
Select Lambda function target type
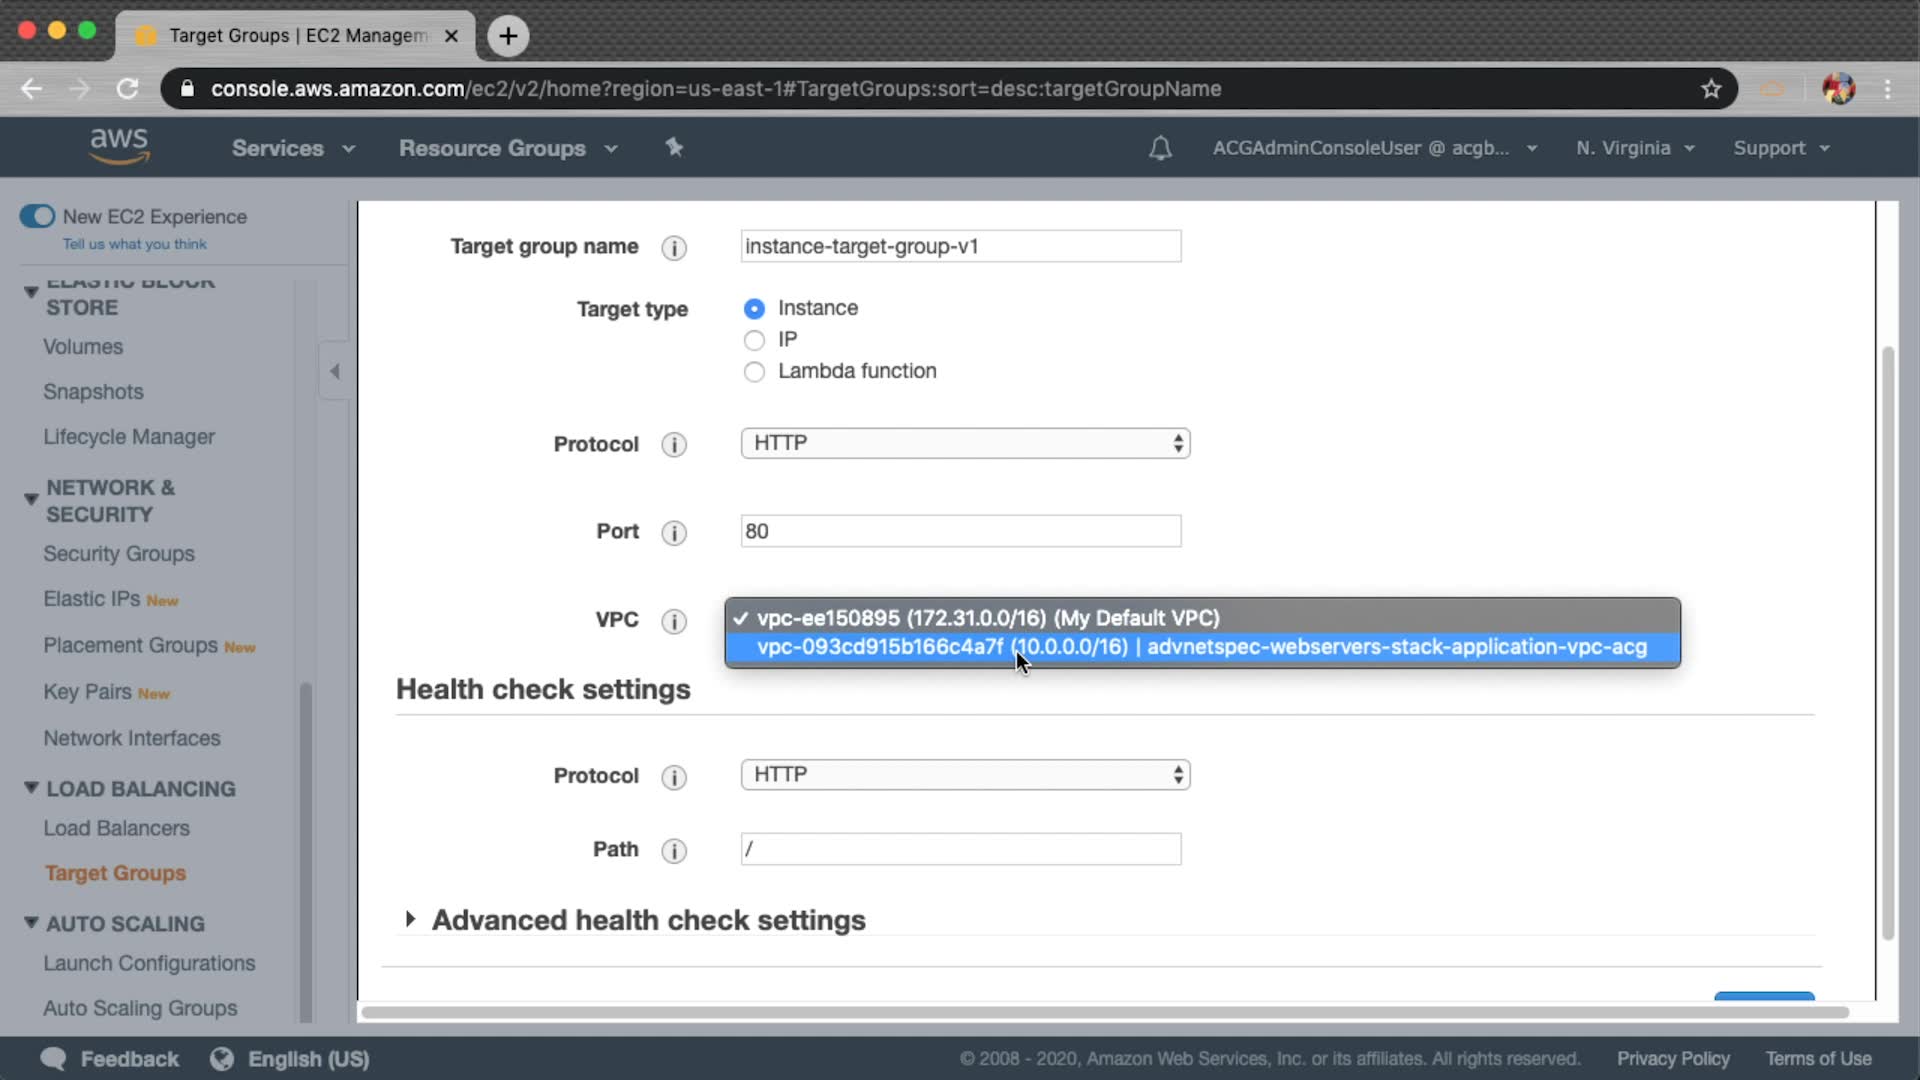click(754, 372)
